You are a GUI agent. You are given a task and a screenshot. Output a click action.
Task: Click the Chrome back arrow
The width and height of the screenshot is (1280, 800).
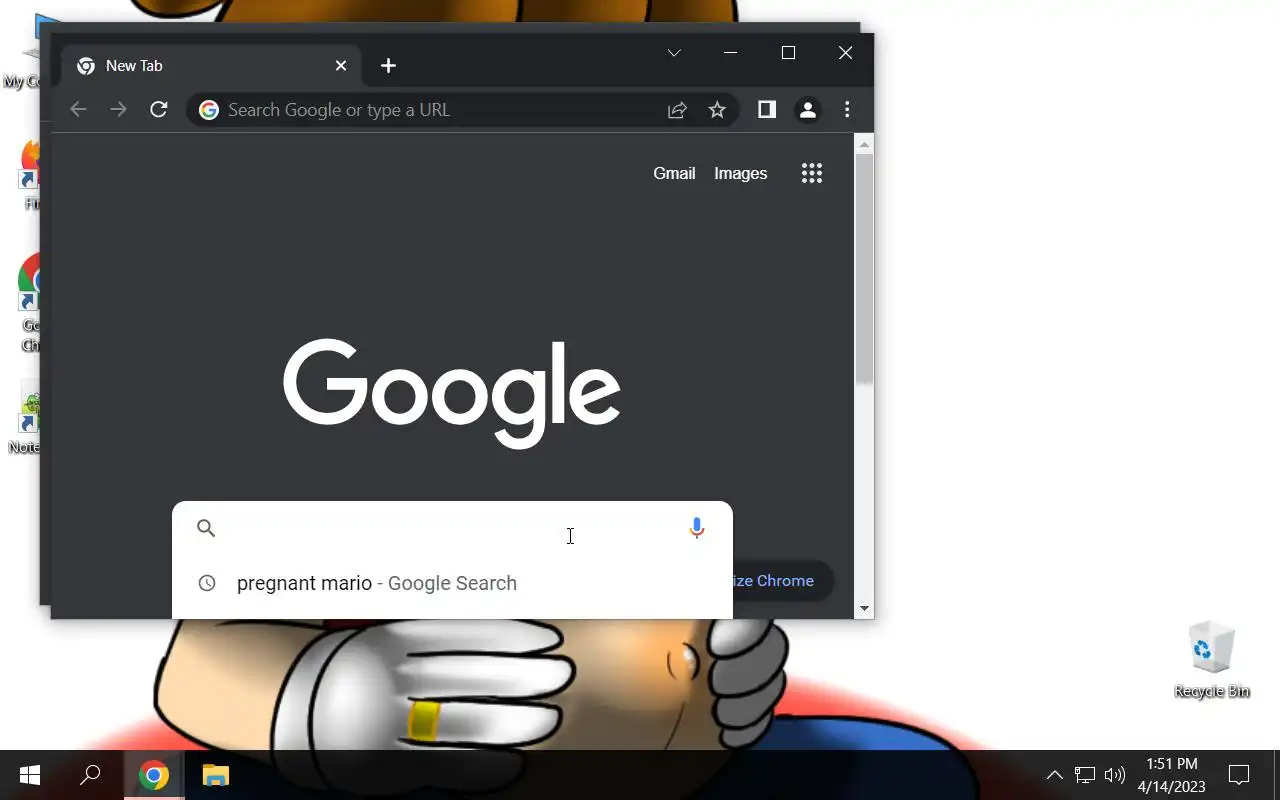(x=78, y=110)
